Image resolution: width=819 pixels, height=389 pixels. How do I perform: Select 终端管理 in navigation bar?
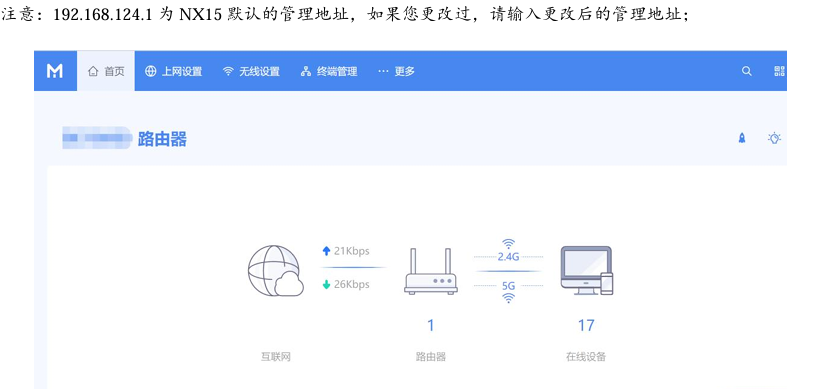point(329,72)
